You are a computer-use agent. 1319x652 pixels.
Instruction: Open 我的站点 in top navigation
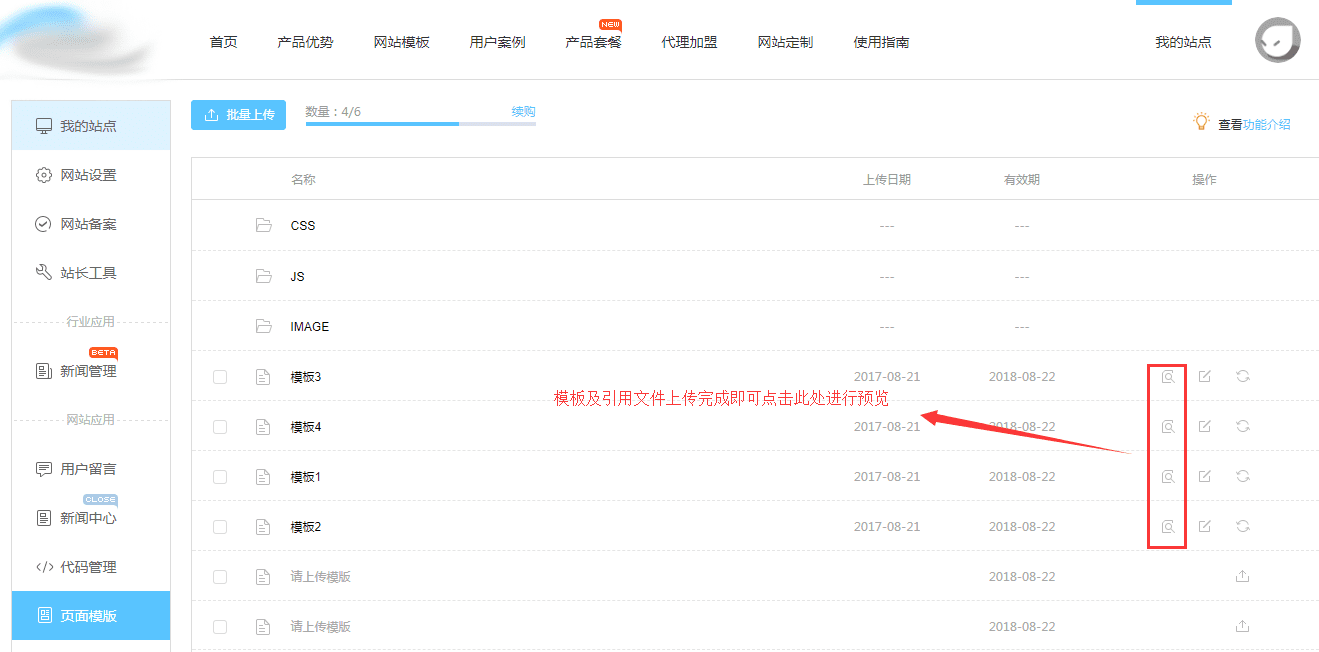click(x=1183, y=42)
